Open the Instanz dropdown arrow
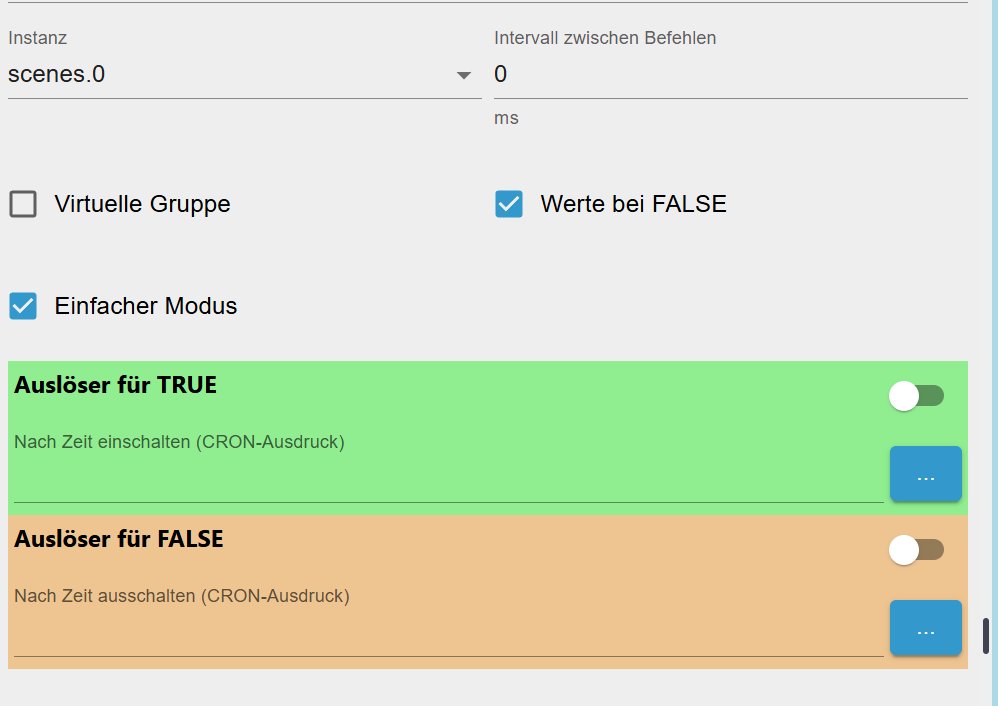This screenshot has height=706, width=998. pyautogui.click(x=463, y=75)
